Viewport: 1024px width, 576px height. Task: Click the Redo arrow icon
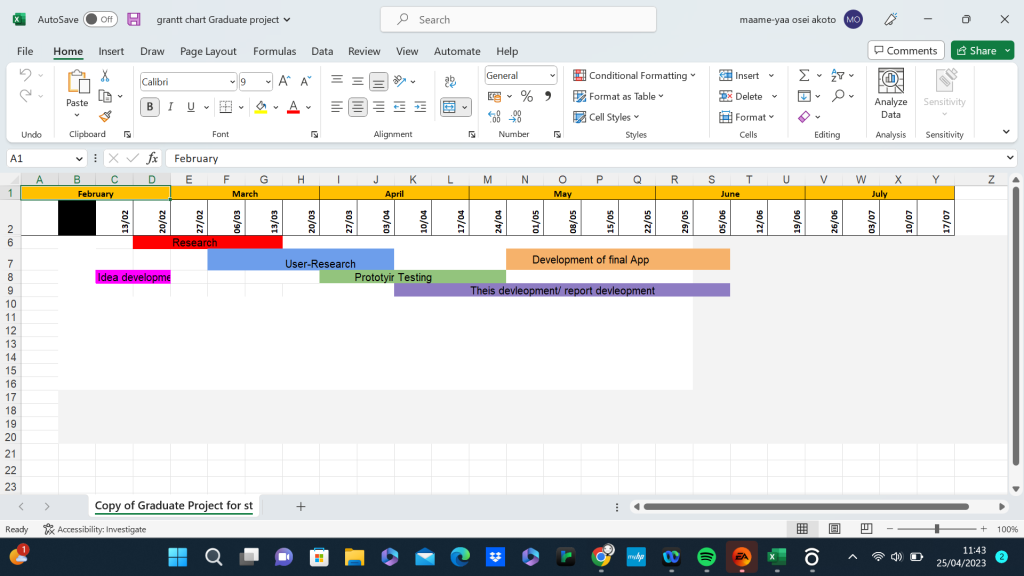point(25,96)
